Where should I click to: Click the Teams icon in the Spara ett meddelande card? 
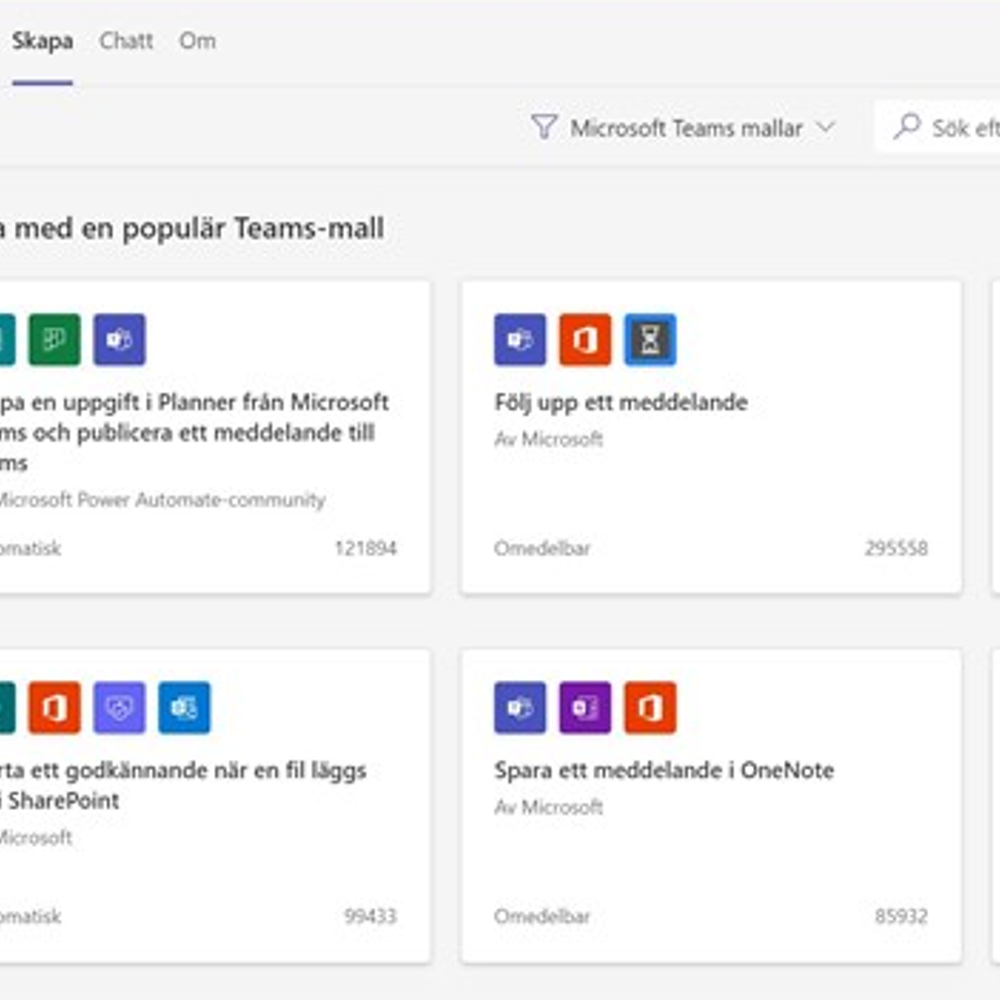pos(520,707)
